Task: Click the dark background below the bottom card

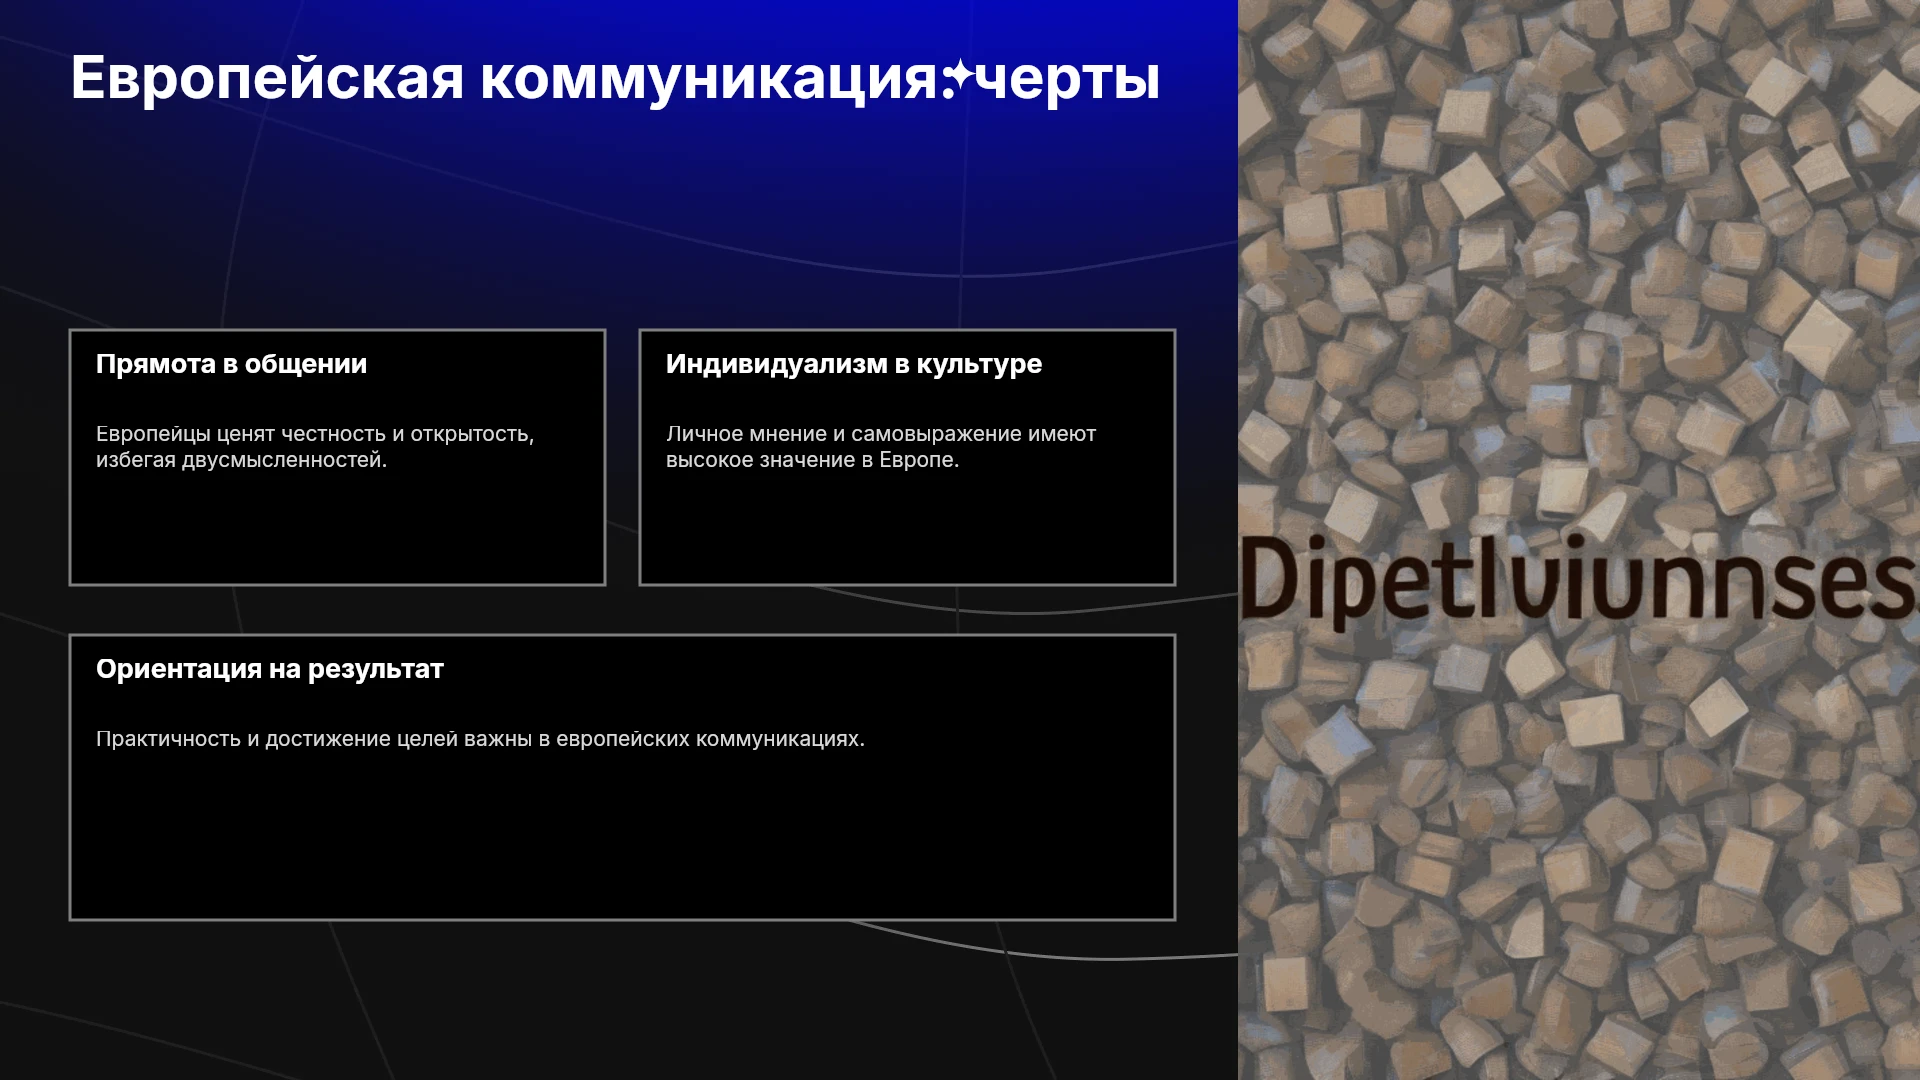Action: coord(620,1000)
